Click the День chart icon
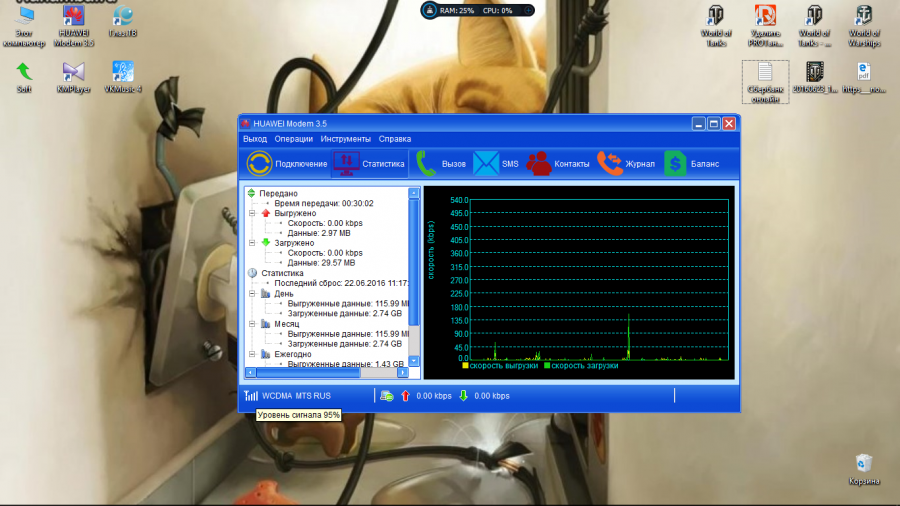900x506 pixels. point(266,294)
